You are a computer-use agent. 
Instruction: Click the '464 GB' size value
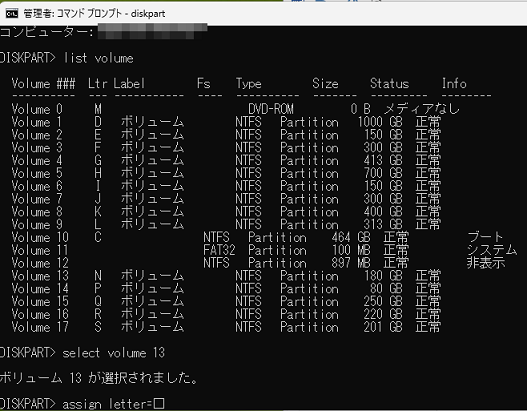coord(351,237)
